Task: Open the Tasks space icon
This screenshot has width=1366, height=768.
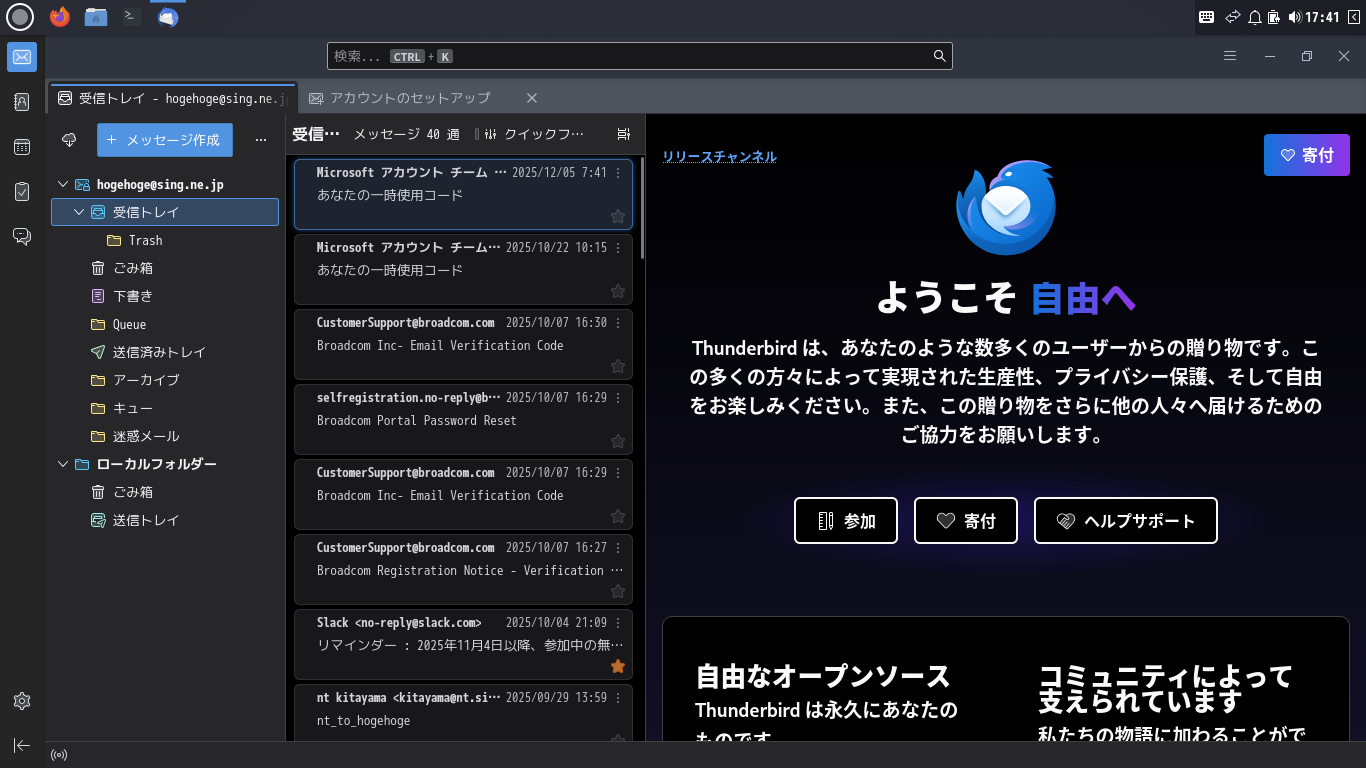Action: [22, 192]
